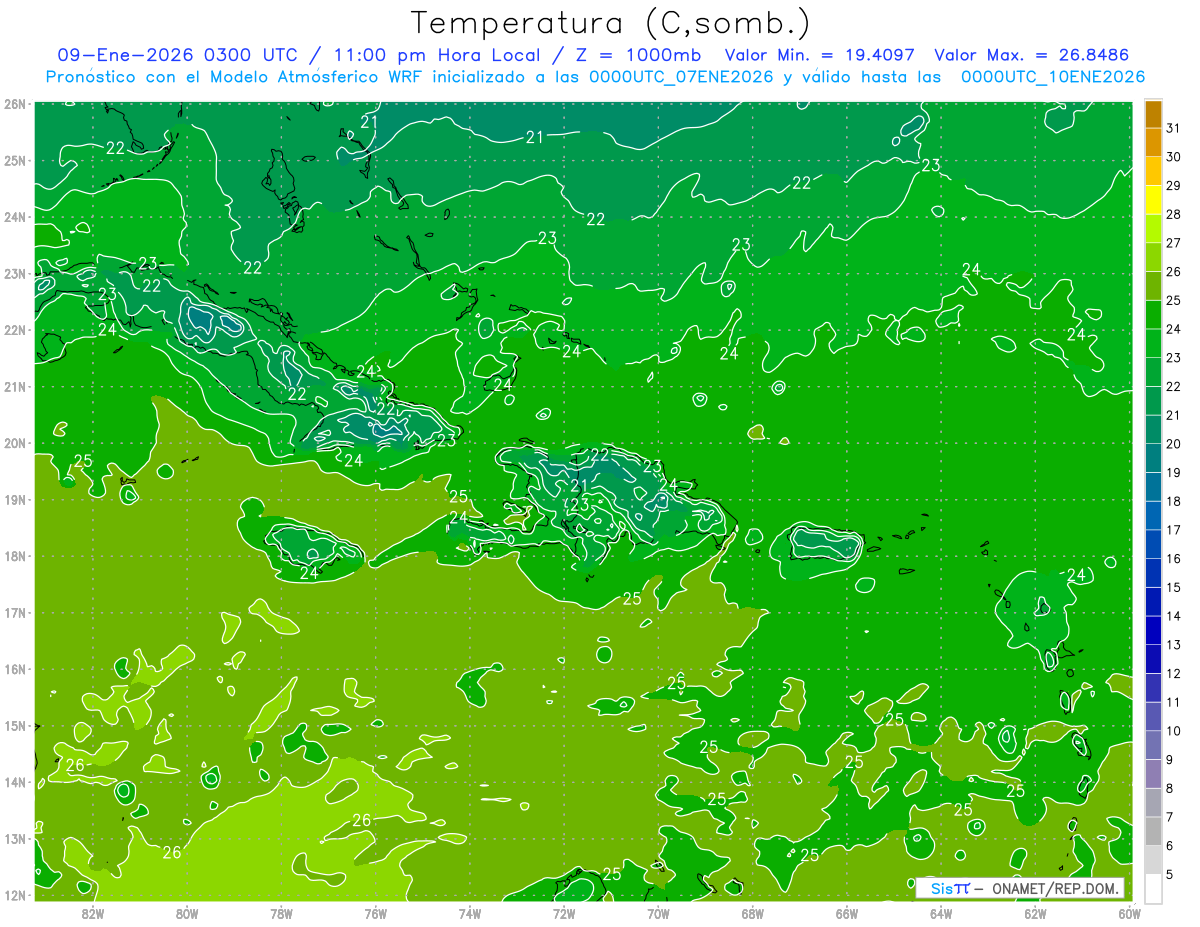Click the "Temperatura (C,somb.)" map title
Screen dimensions: 1200x927
(611, 23)
